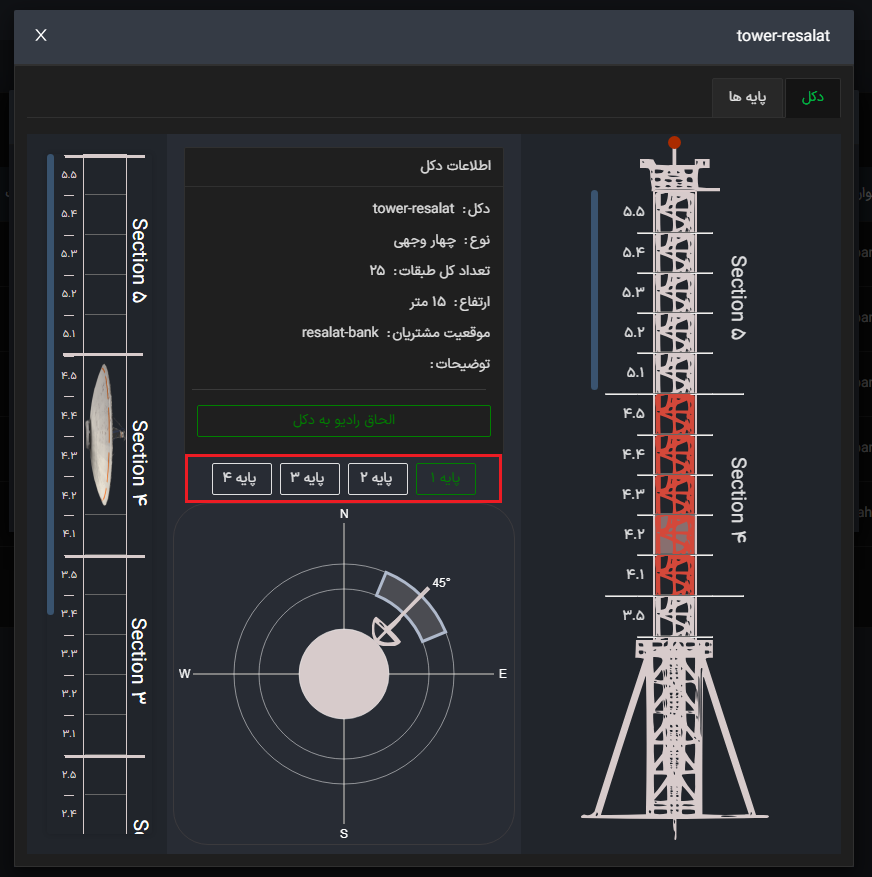Image resolution: width=872 pixels, height=877 pixels.
Task: Select tower floor ۵.۳ on main diagram
Action: point(675,293)
